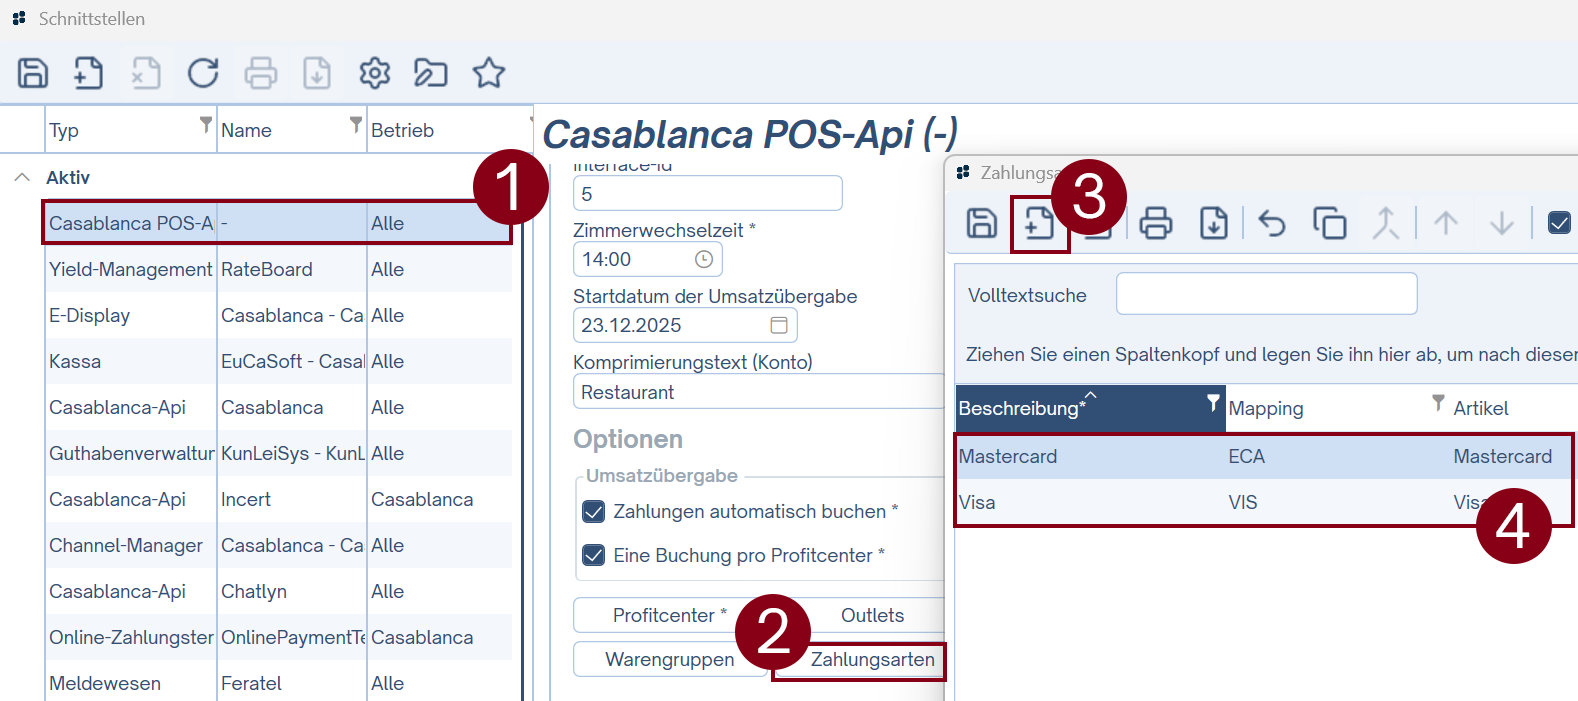Save payment types in the Zahlungsarten dialog

pos(982,223)
